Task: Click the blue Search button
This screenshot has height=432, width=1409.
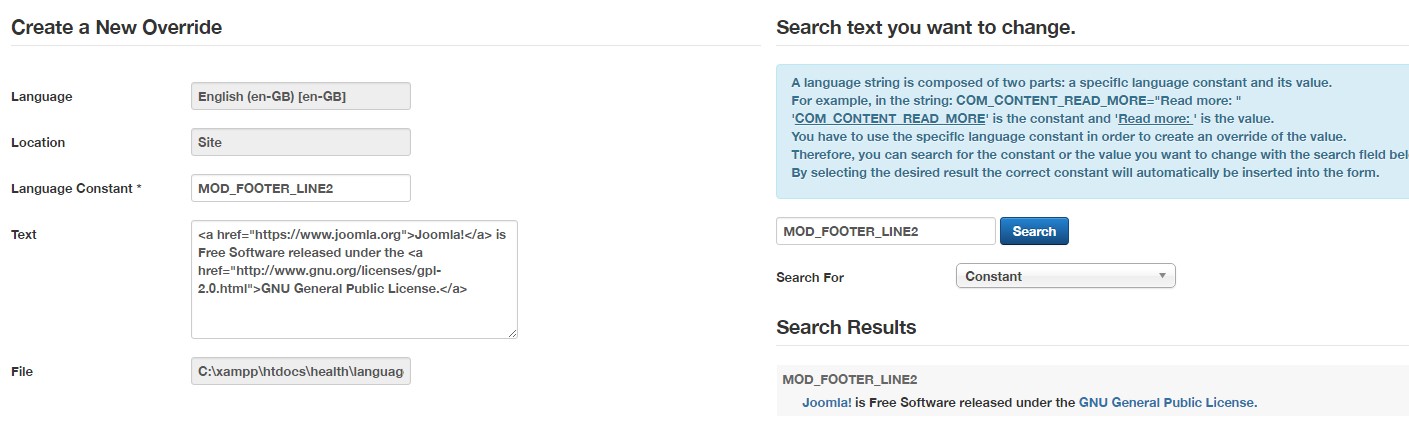Action: [1034, 231]
